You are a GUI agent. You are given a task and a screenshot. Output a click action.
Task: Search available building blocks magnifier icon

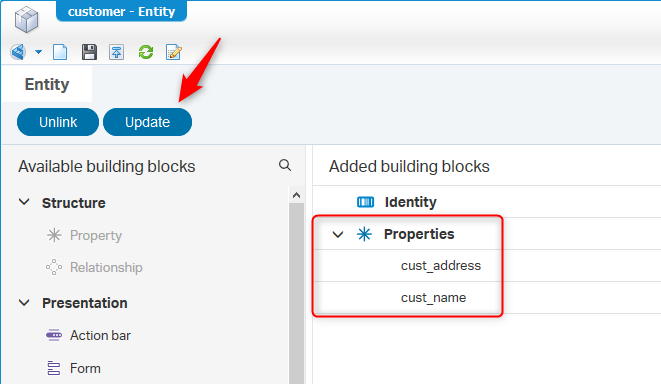point(285,165)
